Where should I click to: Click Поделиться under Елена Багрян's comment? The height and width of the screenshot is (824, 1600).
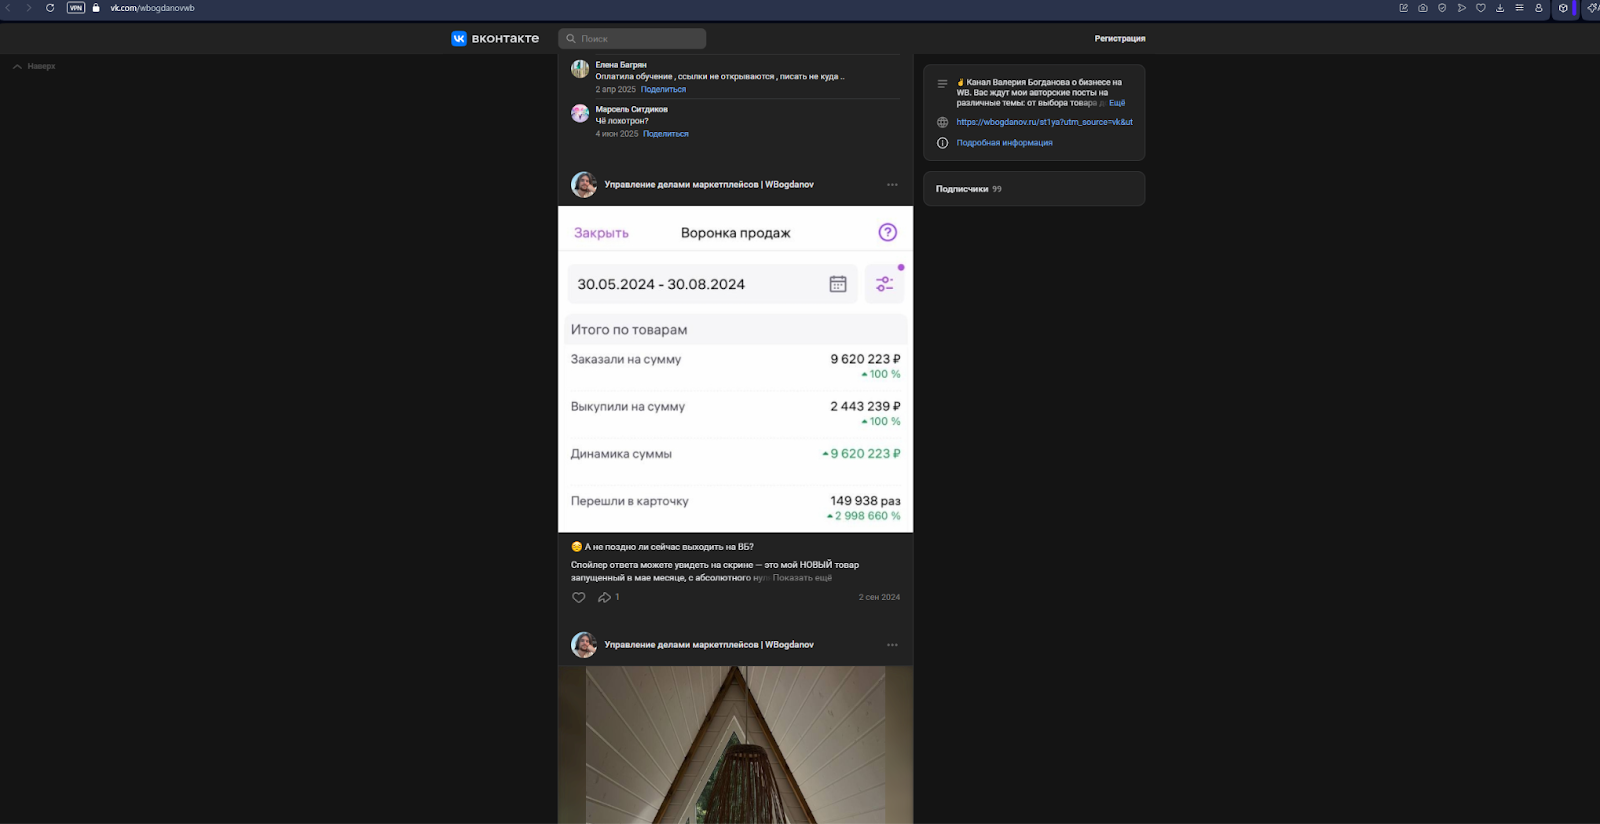(663, 89)
